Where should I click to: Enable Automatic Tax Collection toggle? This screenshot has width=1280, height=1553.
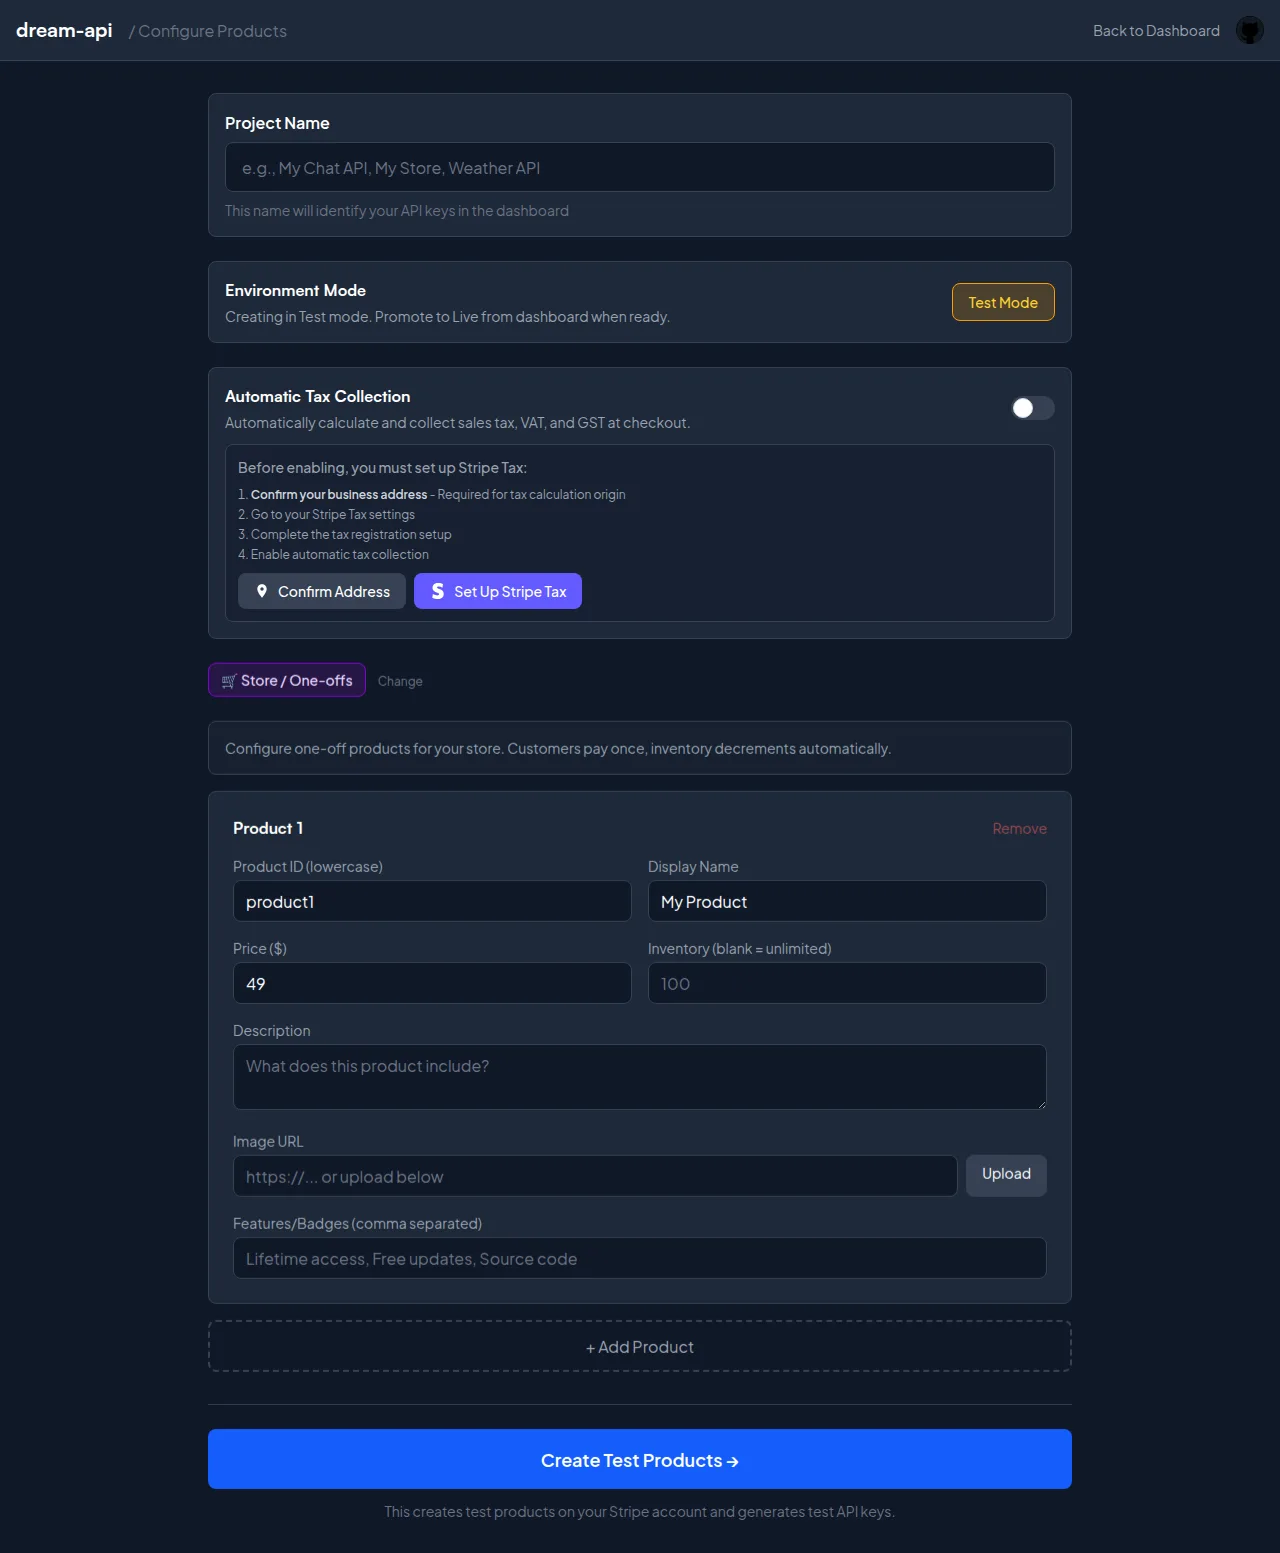pos(1032,408)
